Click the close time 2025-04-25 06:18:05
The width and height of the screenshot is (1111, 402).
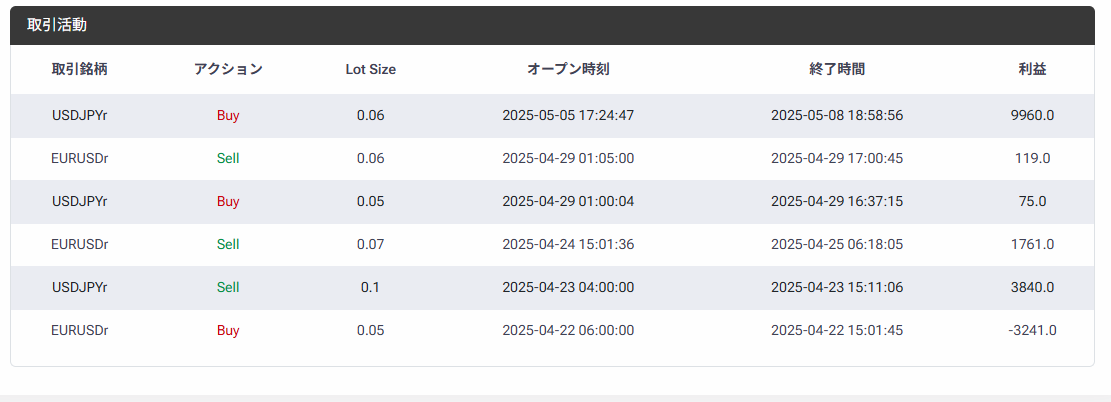837,245
